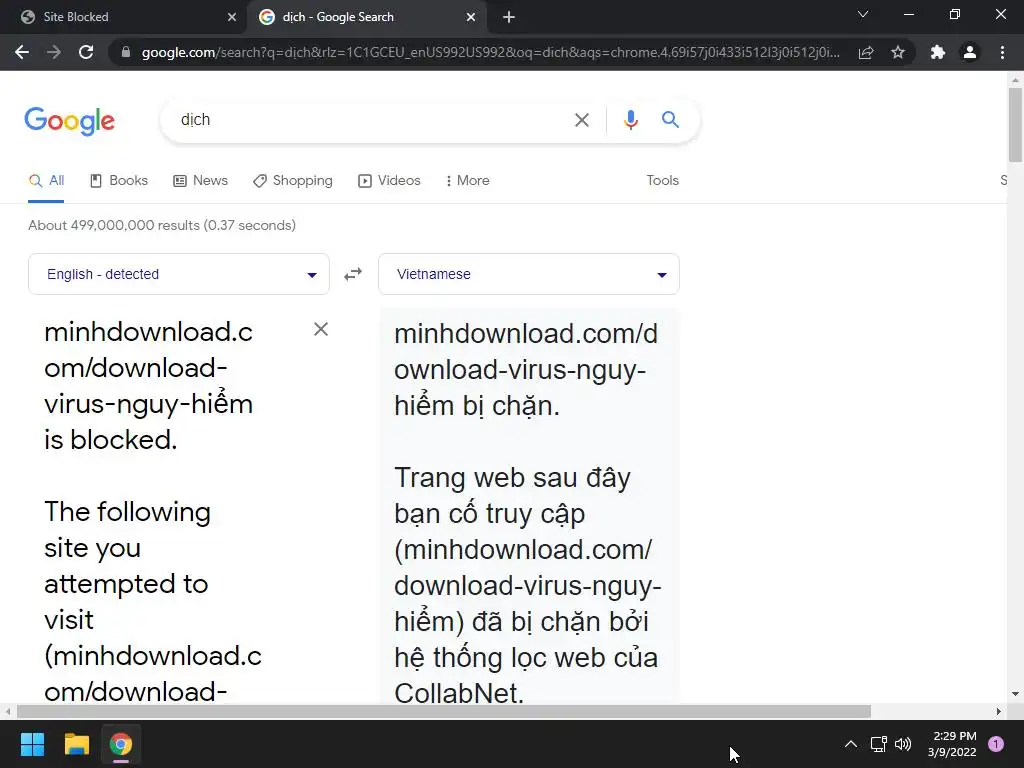The image size is (1024, 768).
Task: Click the browser forward arrow
Action: pos(54,52)
